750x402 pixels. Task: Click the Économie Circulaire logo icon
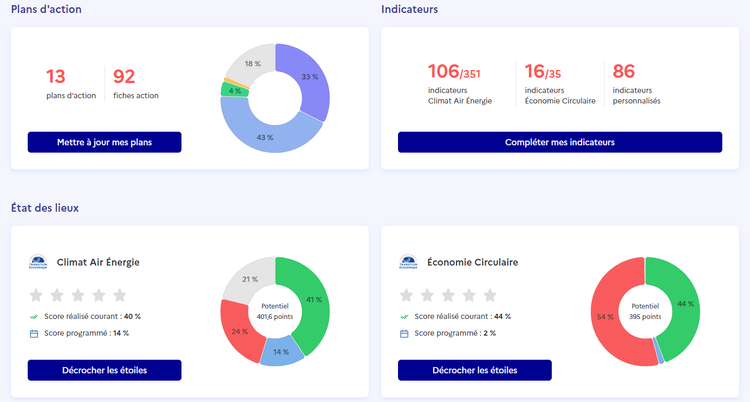pos(408,263)
